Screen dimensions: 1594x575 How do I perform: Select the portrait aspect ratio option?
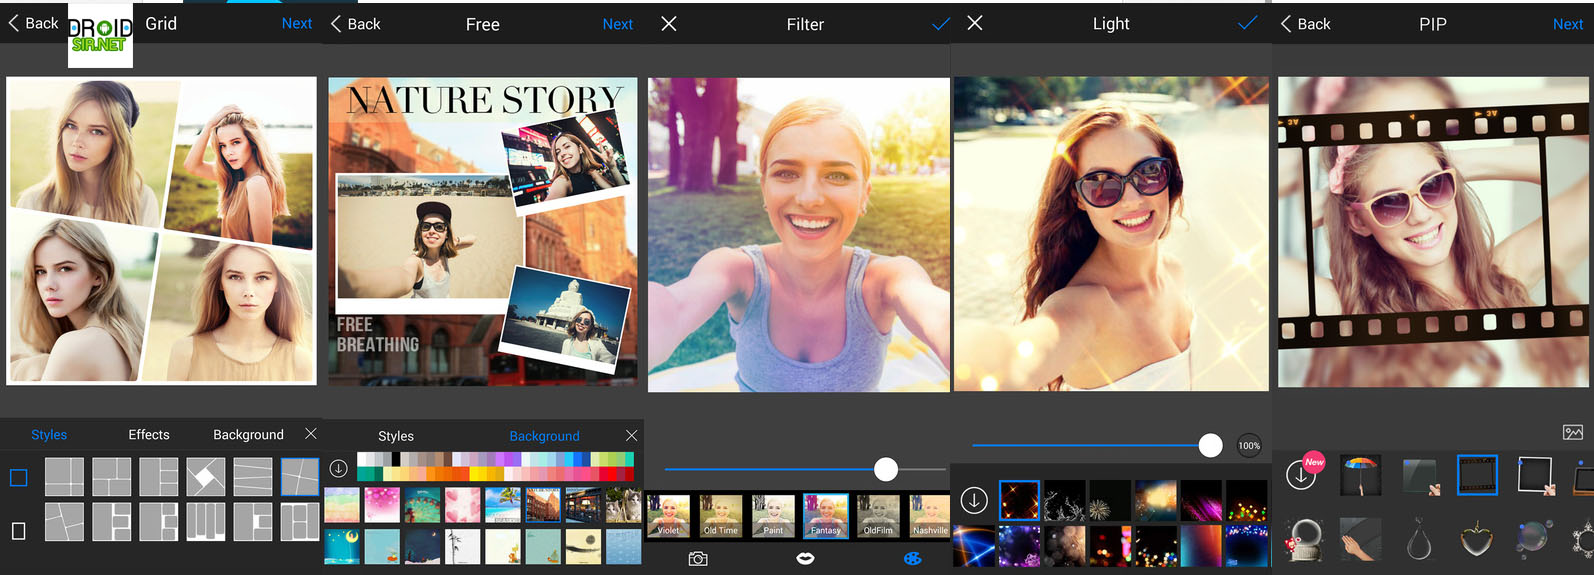point(19,530)
